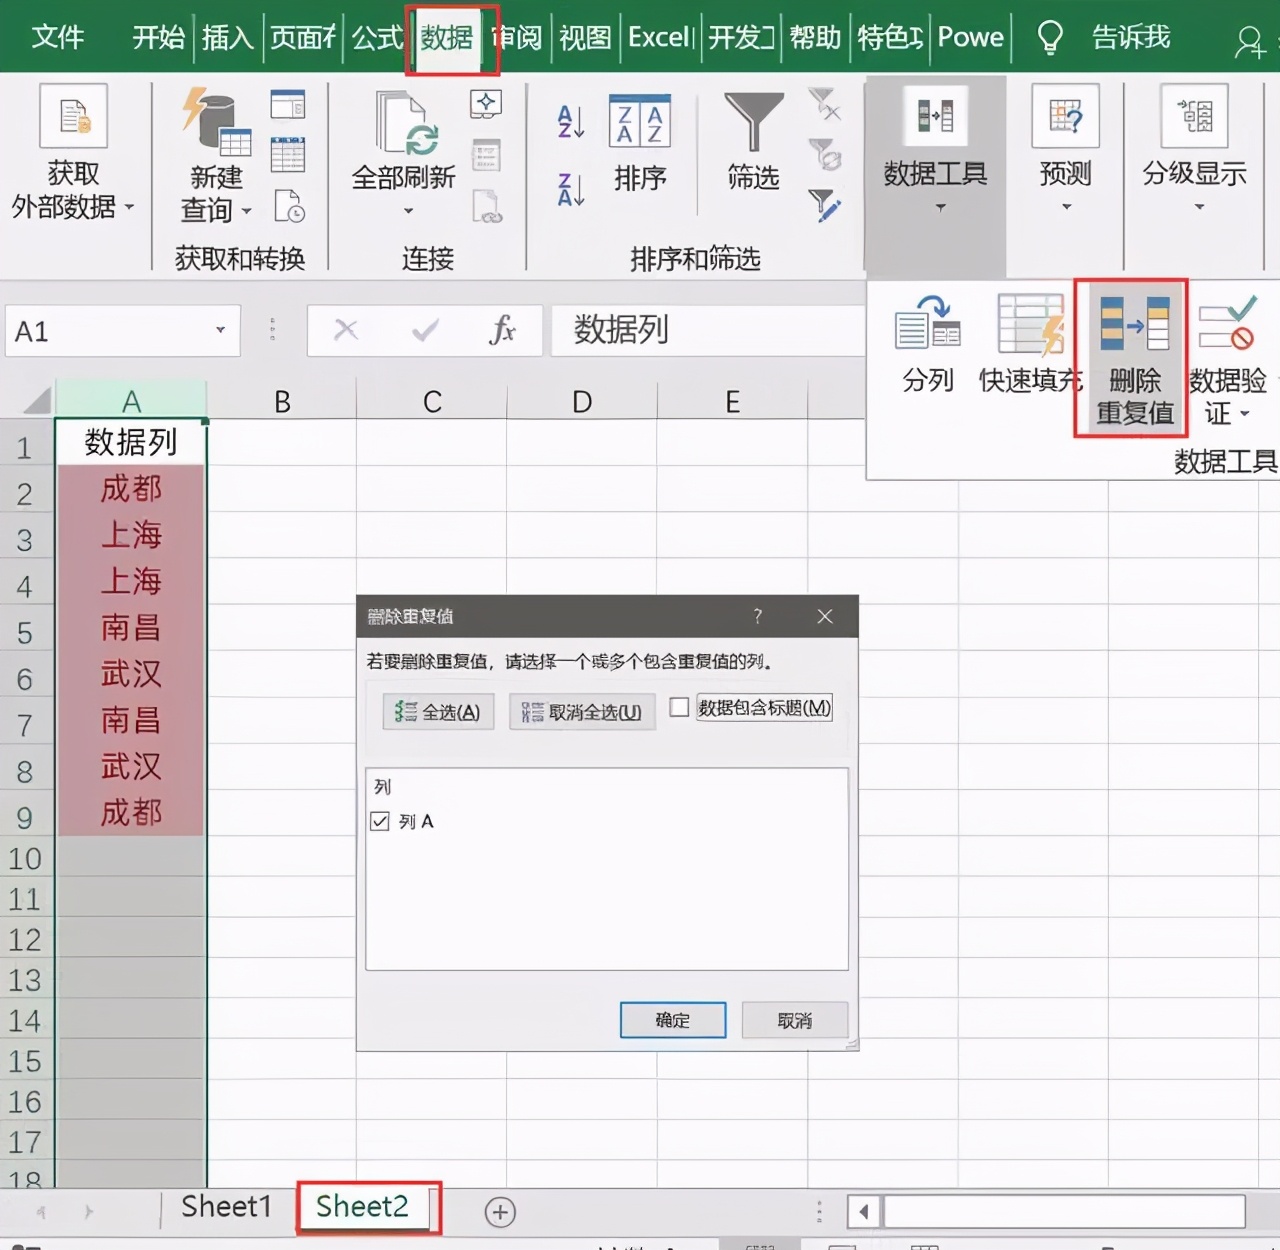
Task: Click the fx insert function icon
Action: coord(504,331)
